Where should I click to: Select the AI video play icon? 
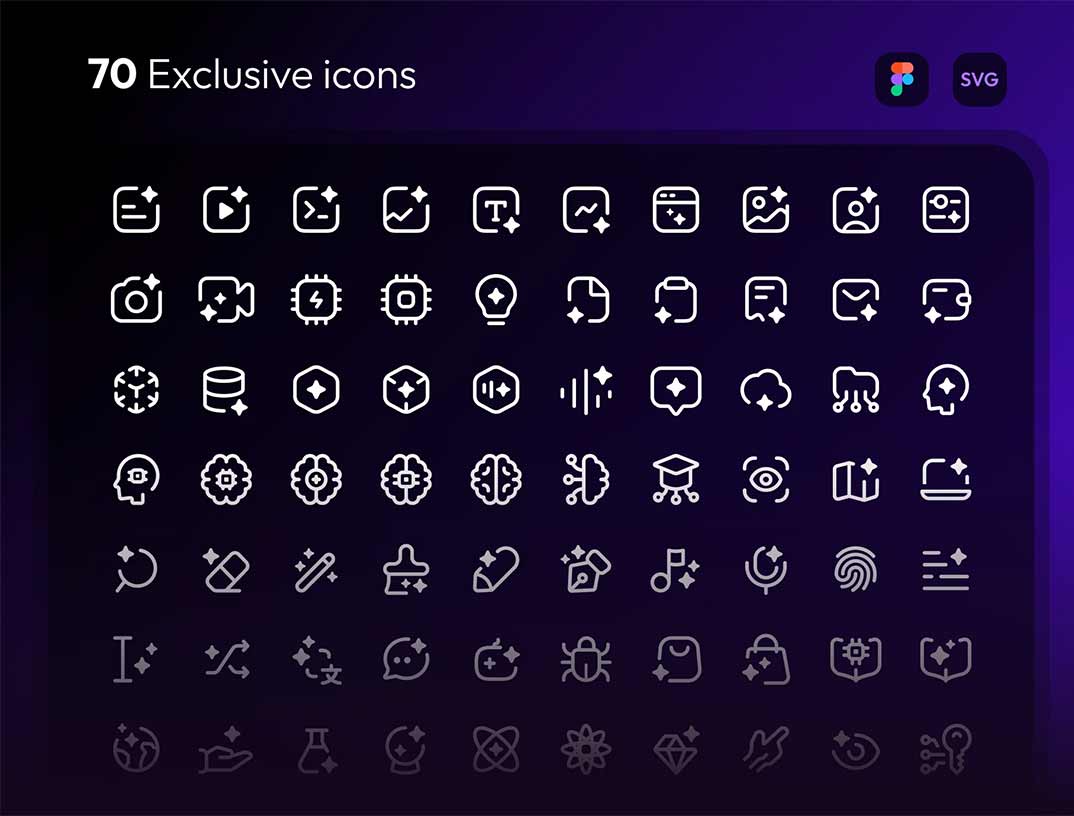pyautogui.click(x=226, y=209)
